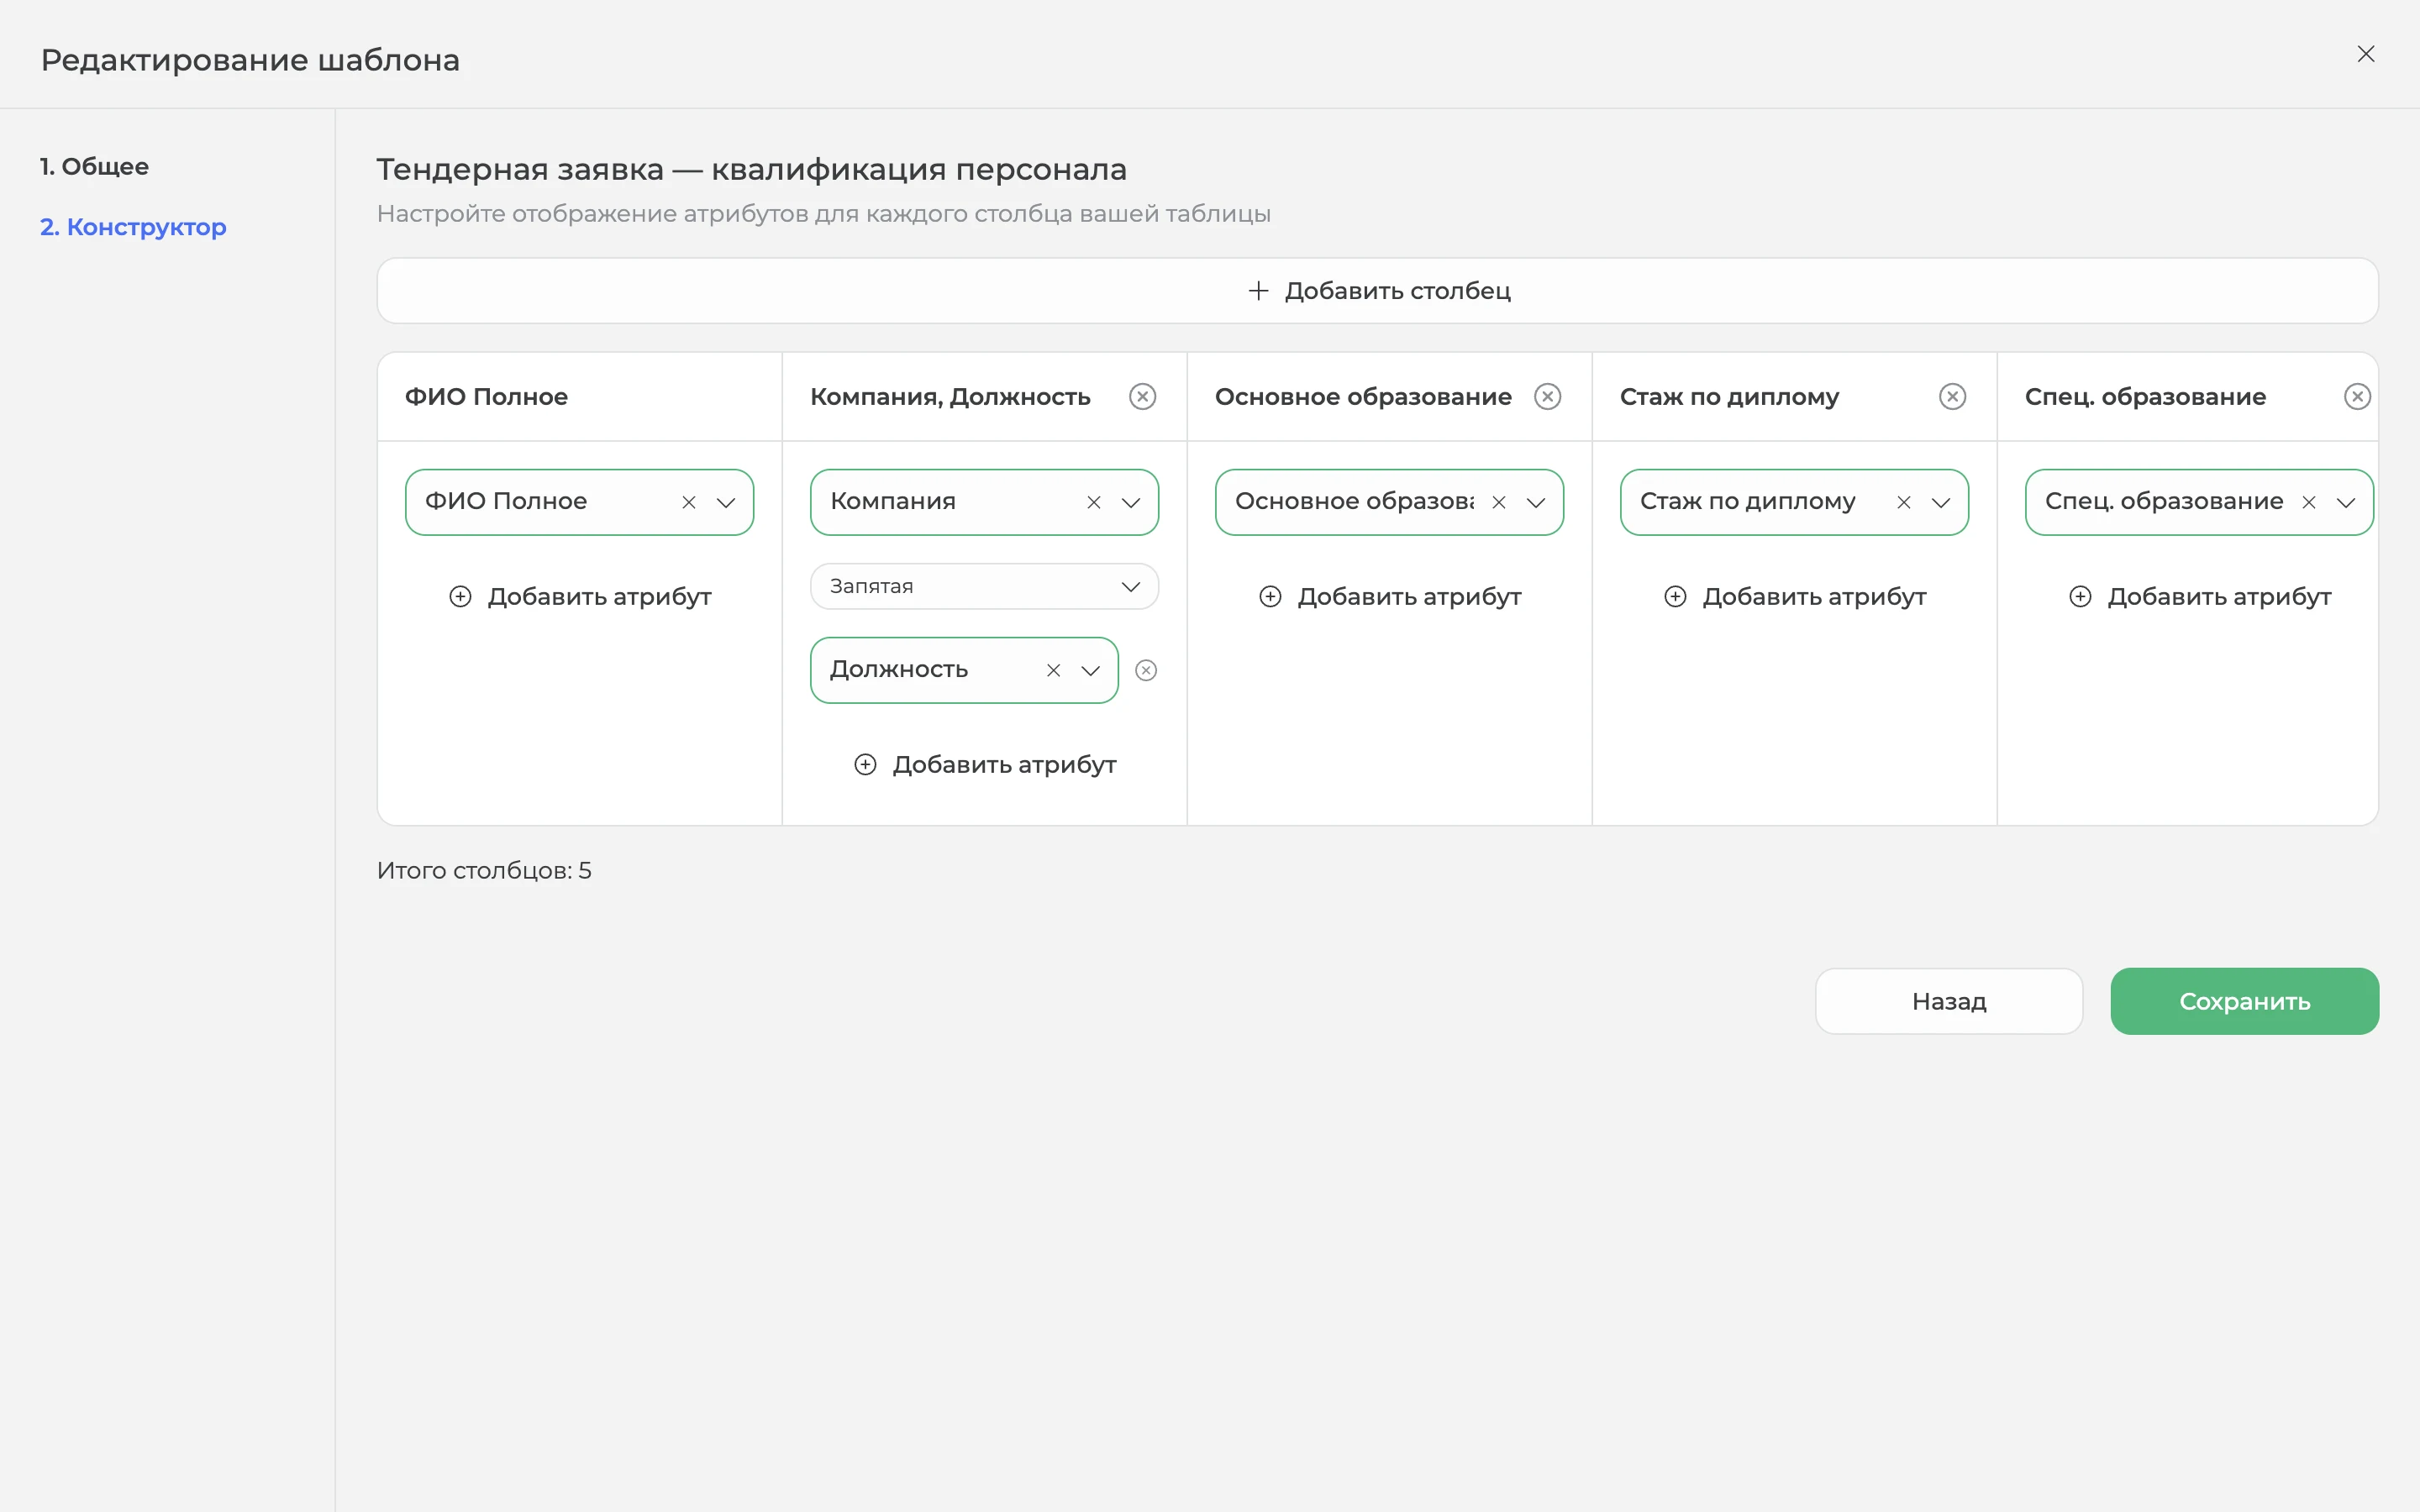2420x1512 pixels.
Task: Add attribute to Стаж по диплому column
Action: pos(1795,597)
